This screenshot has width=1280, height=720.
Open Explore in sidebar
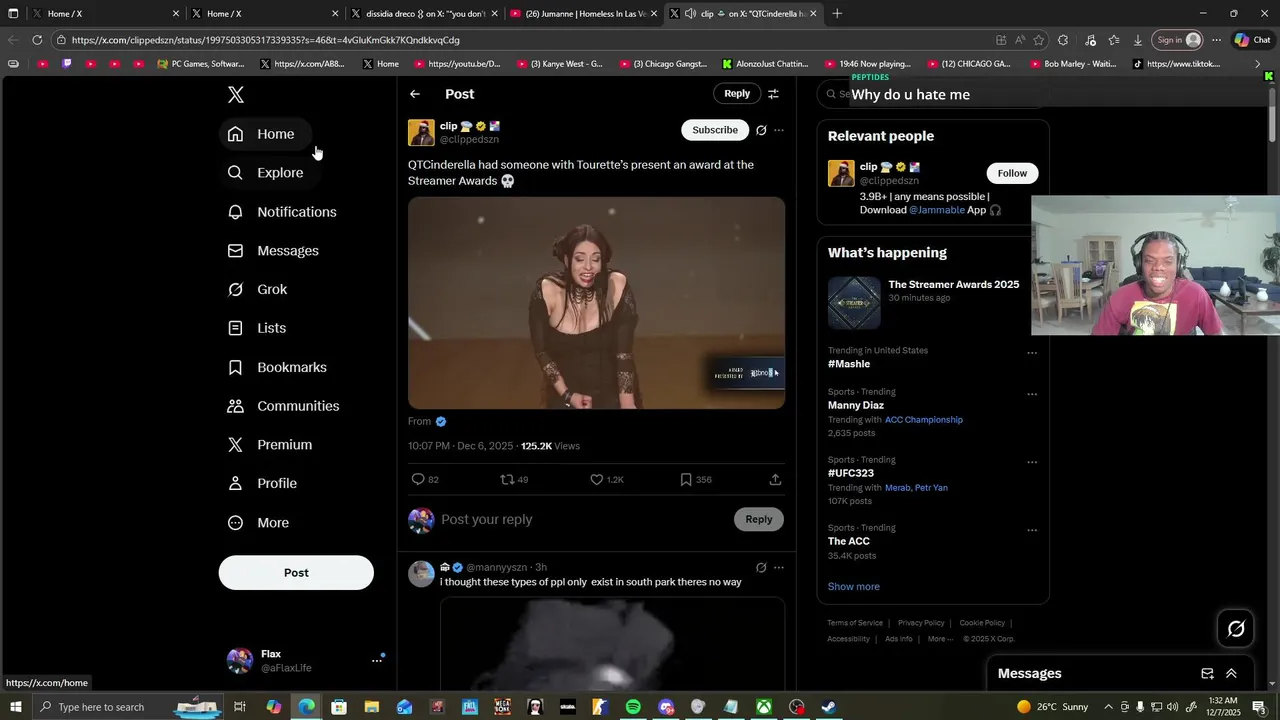(x=265, y=173)
